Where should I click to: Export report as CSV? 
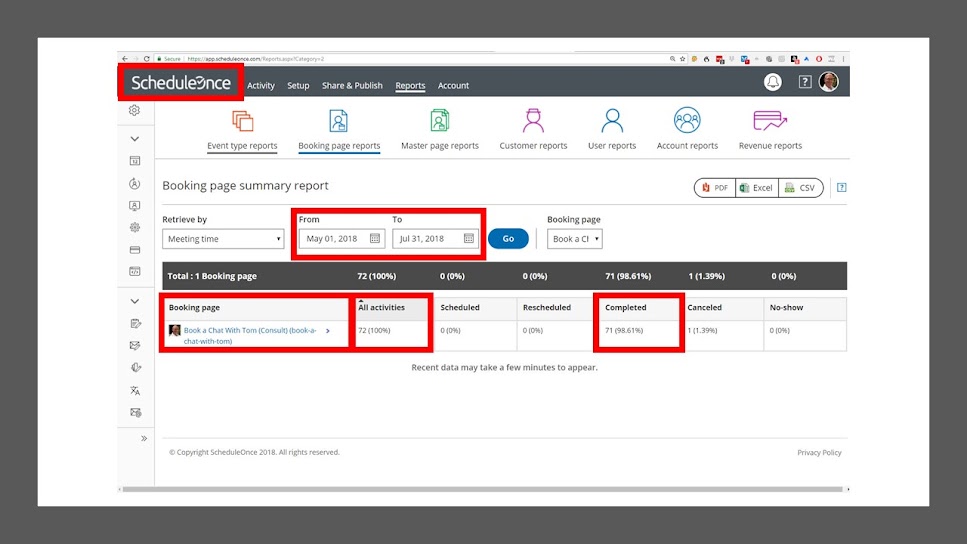[800, 188]
